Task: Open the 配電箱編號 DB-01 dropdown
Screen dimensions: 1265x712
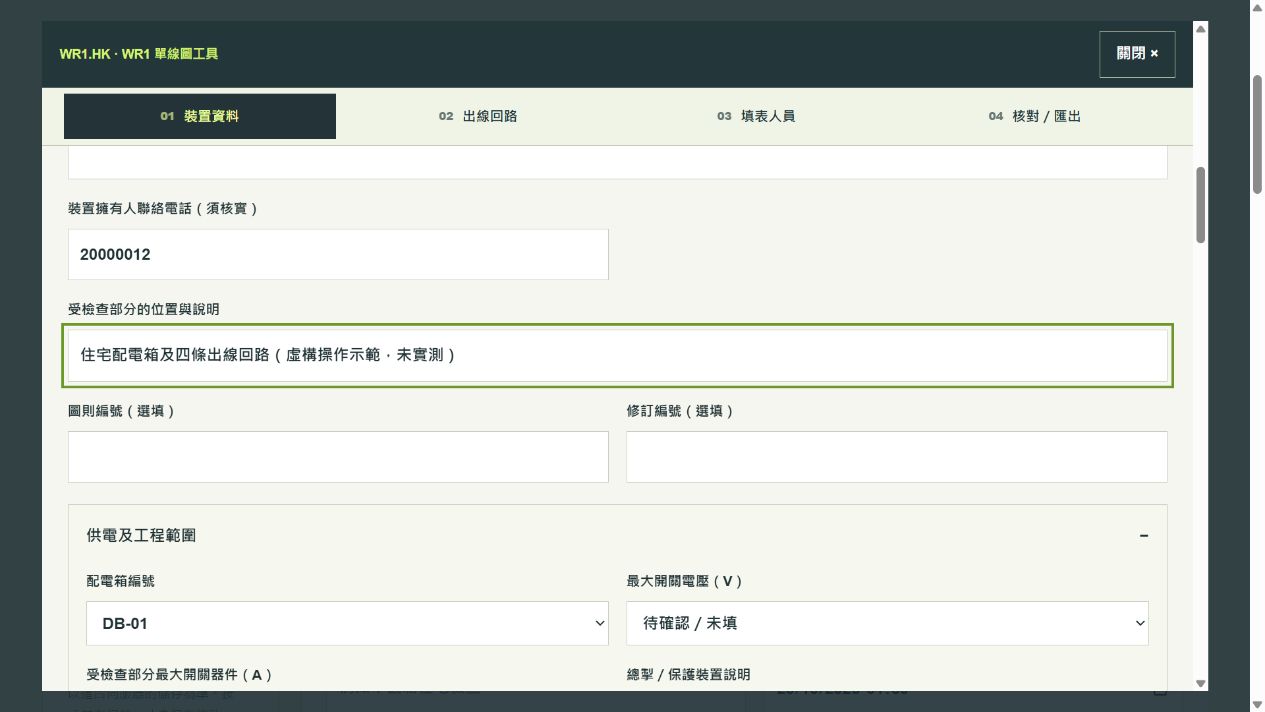Action: [347, 623]
